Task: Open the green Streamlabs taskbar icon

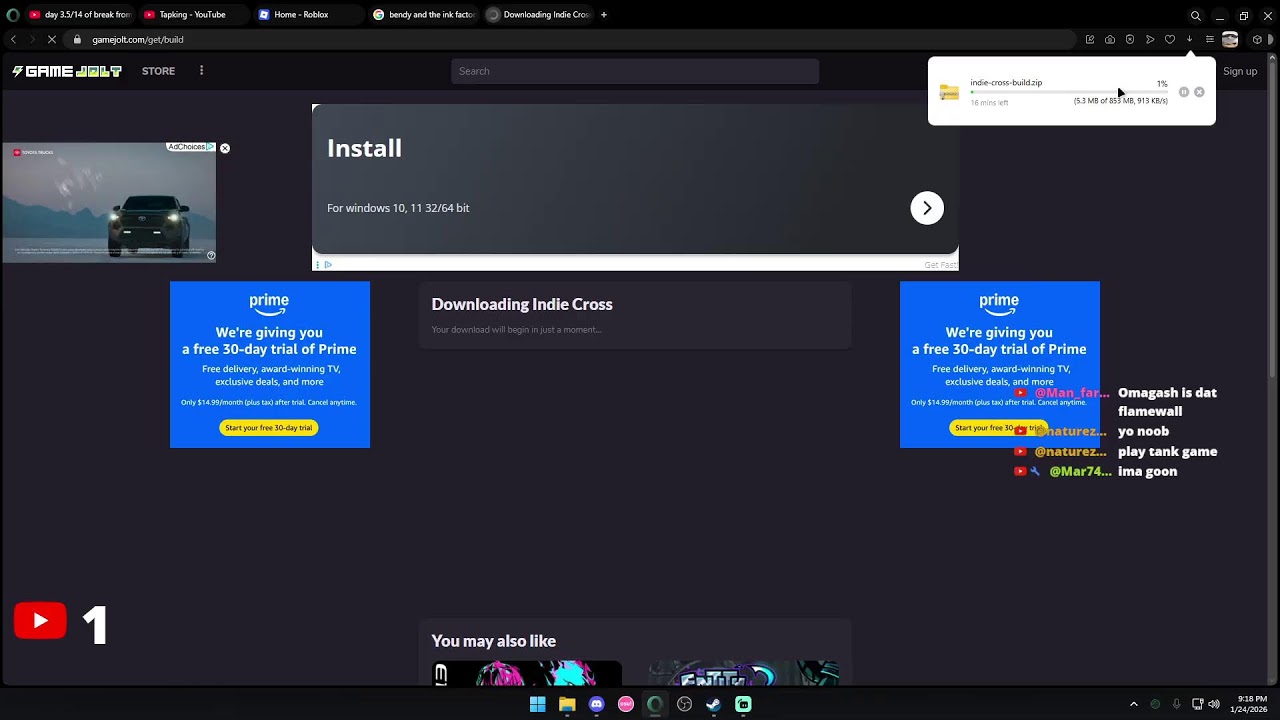Action: tap(743, 704)
